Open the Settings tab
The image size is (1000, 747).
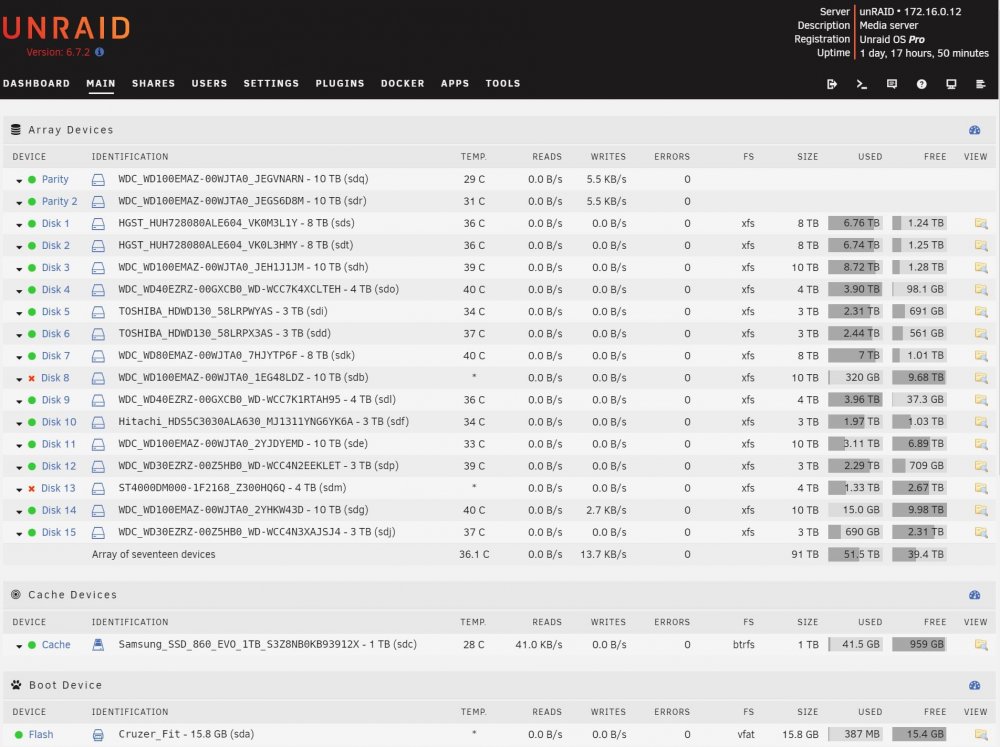coord(271,84)
